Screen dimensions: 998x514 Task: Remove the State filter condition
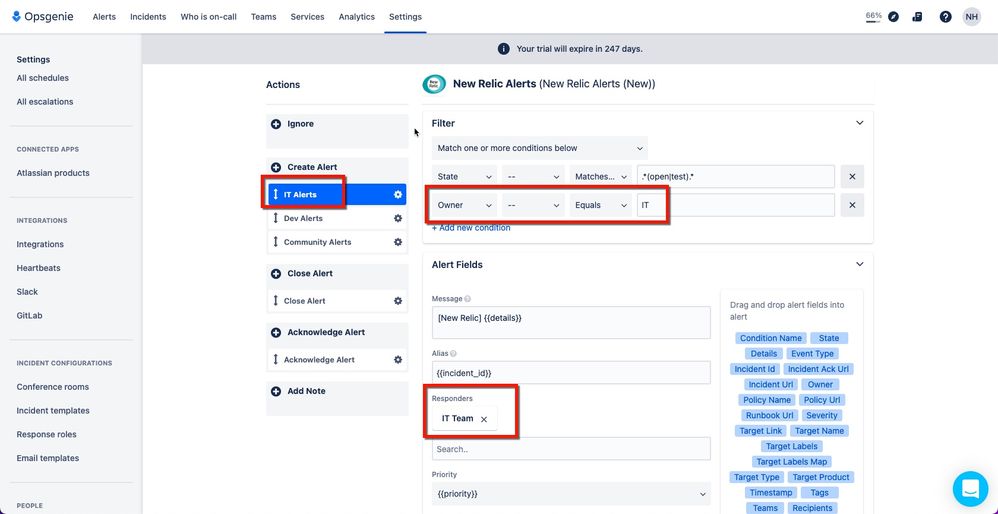852,176
